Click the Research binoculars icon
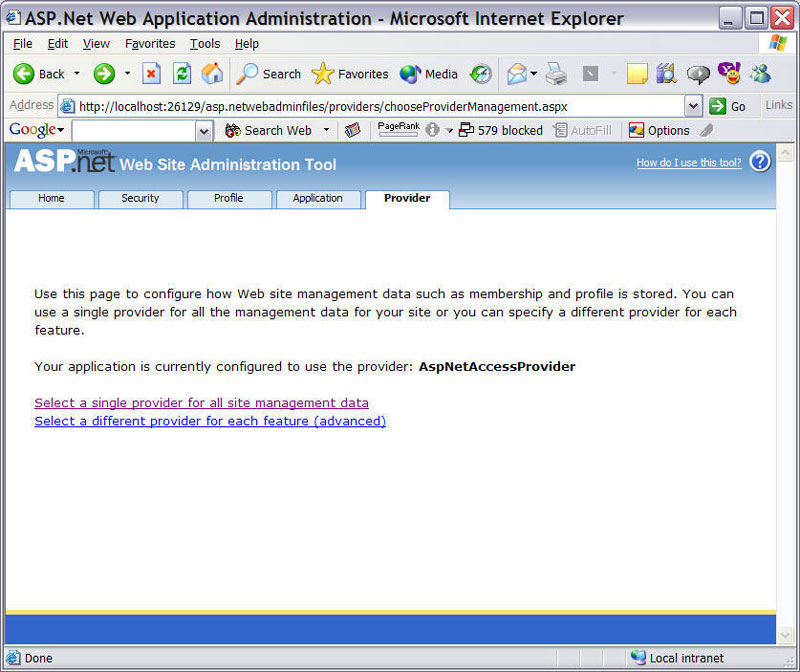800x672 pixels. coord(666,74)
